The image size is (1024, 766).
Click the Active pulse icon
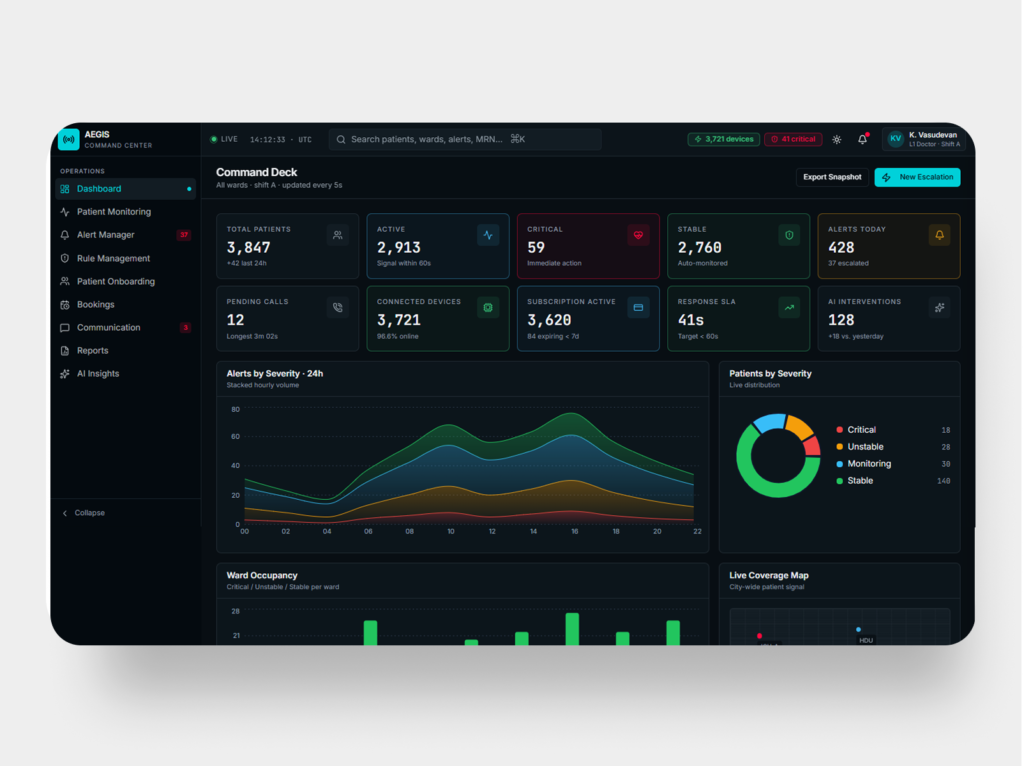click(x=488, y=235)
